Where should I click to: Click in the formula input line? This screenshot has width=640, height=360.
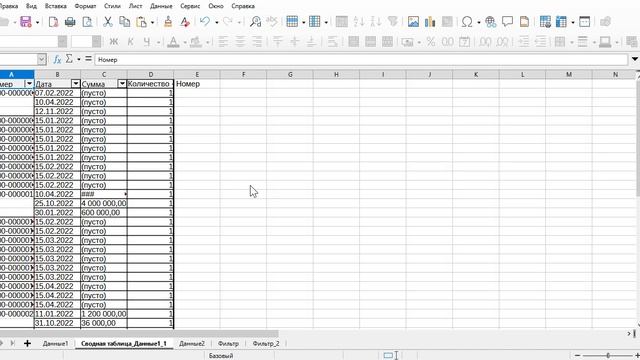(361, 60)
